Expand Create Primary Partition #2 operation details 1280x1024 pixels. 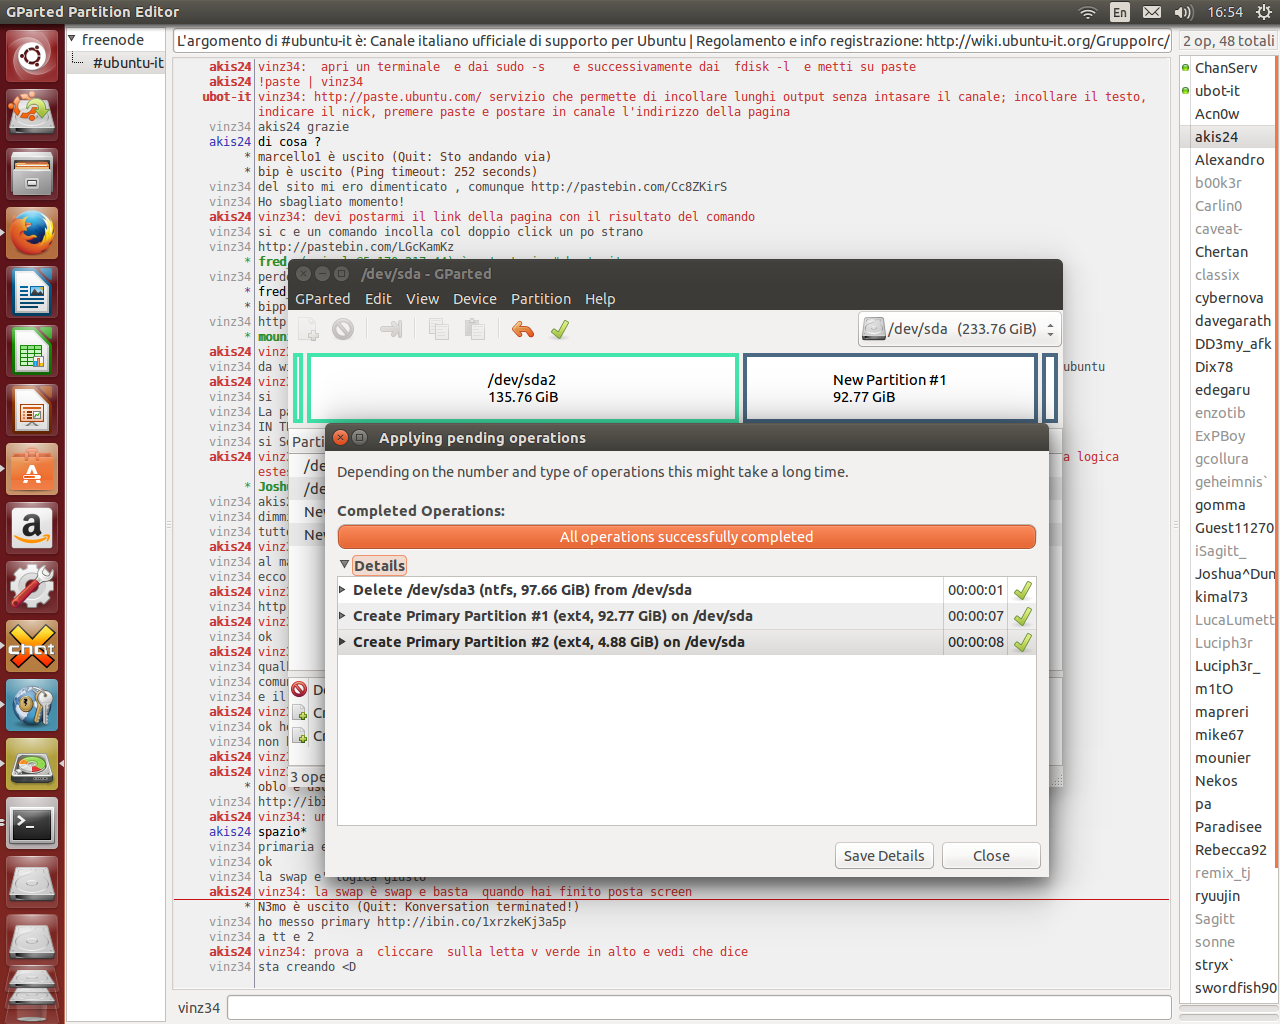click(343, 642)
